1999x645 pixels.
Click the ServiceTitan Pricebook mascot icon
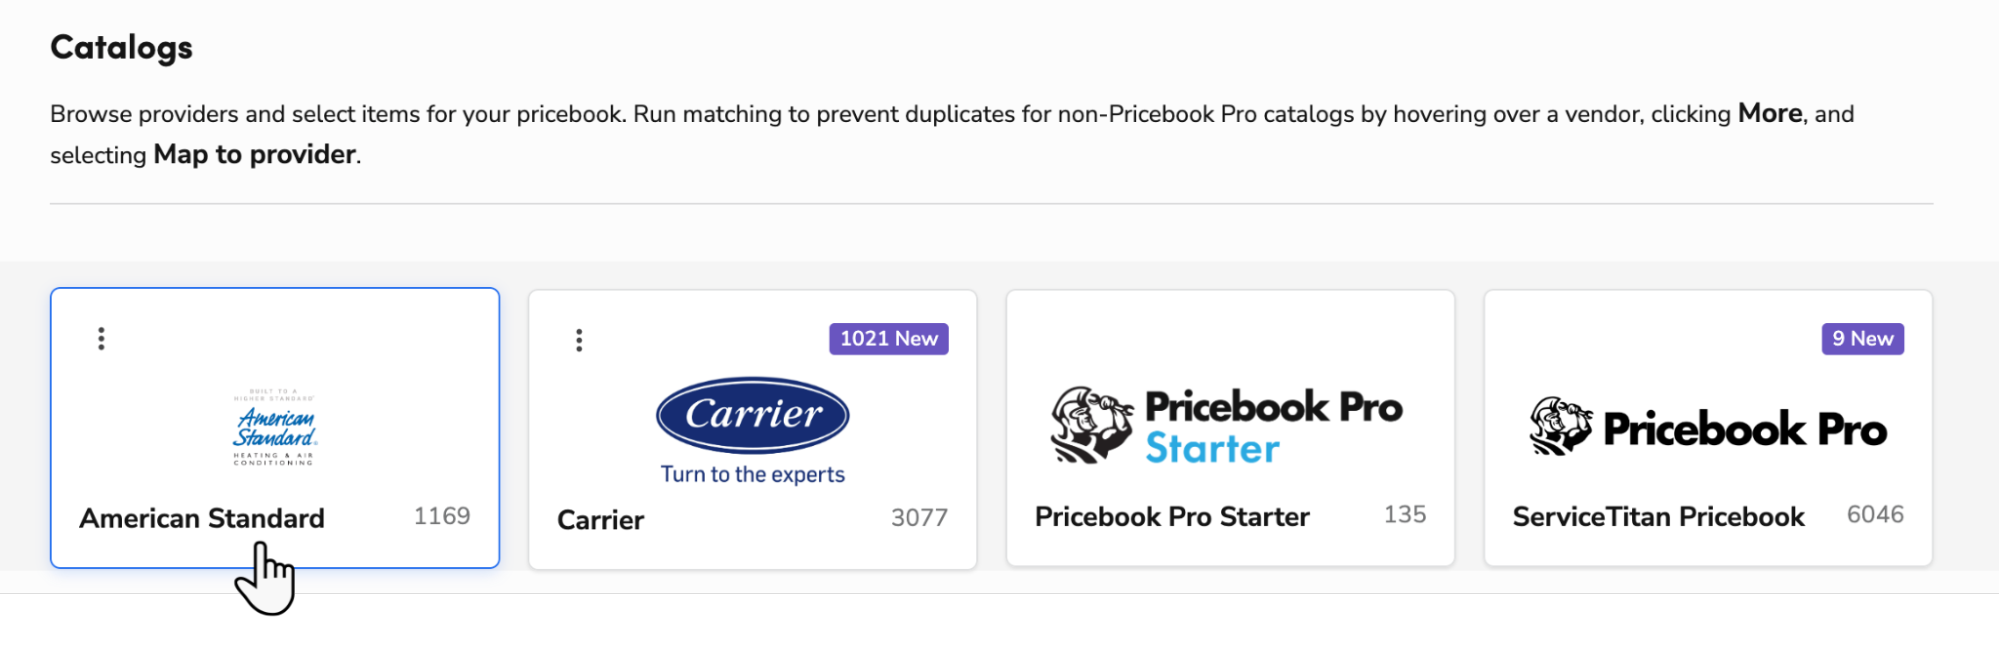[1560, 428]
